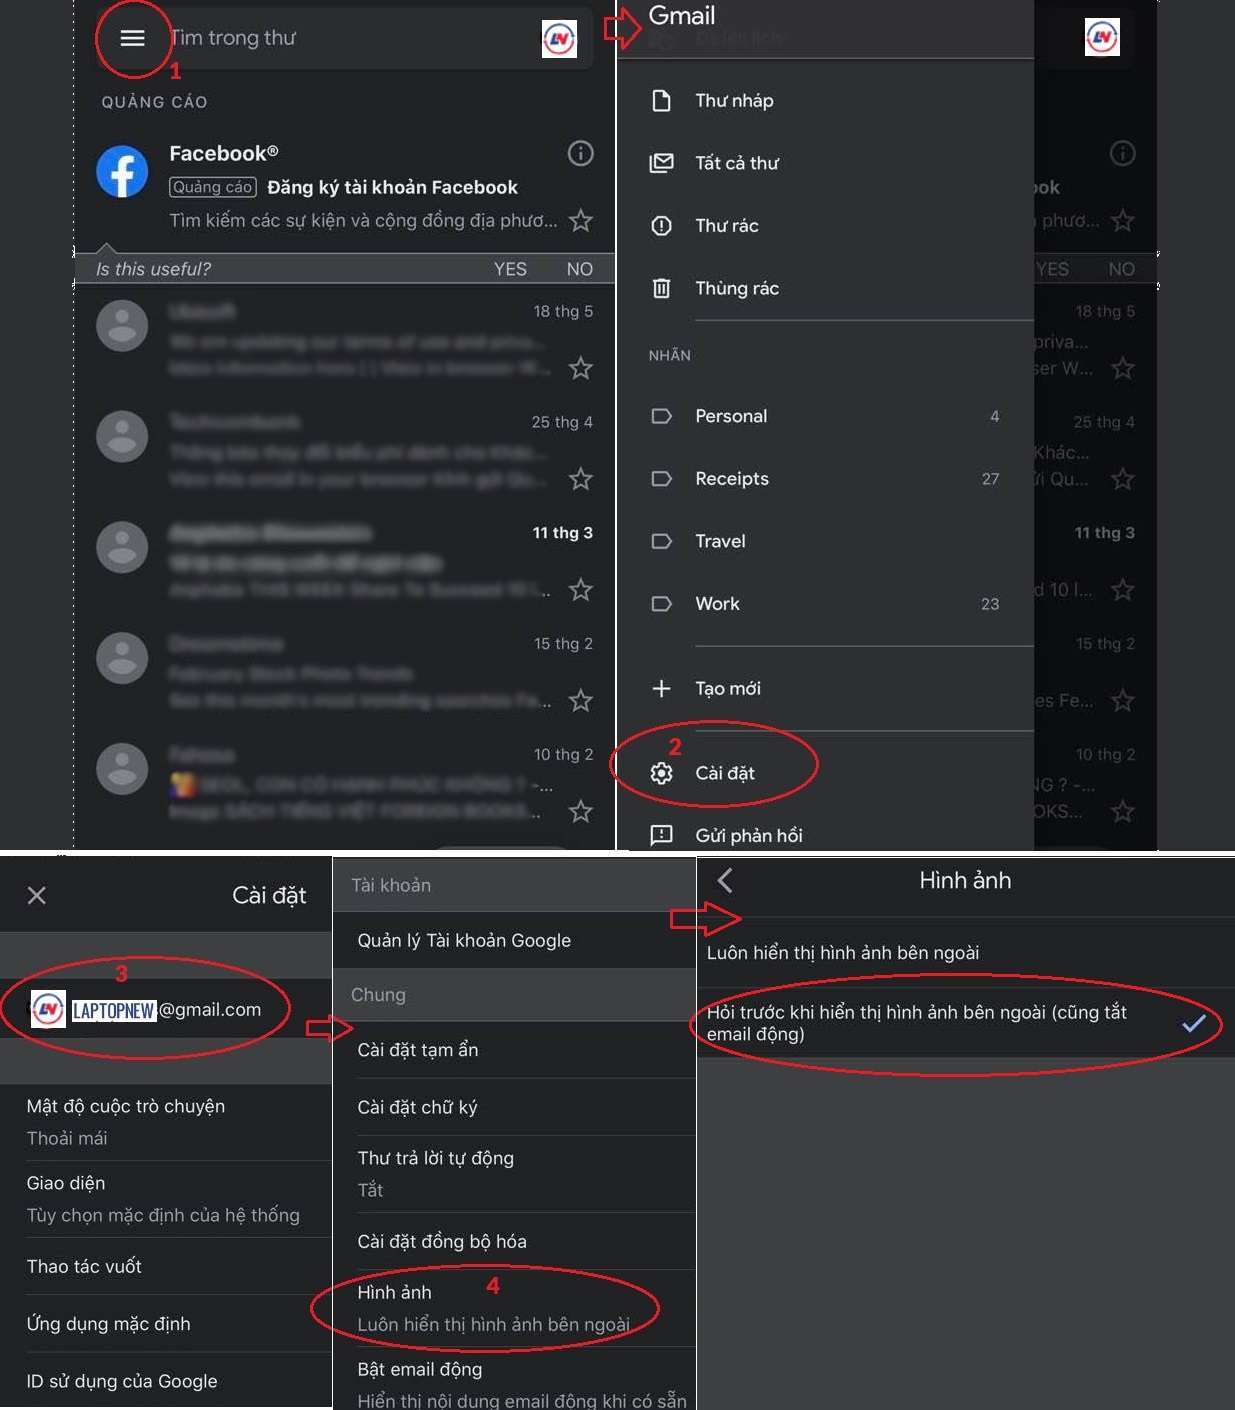Viewport: 1235px width, 1410px height.
Task: Close the Cài đặt settings with X
Action: 37,895
